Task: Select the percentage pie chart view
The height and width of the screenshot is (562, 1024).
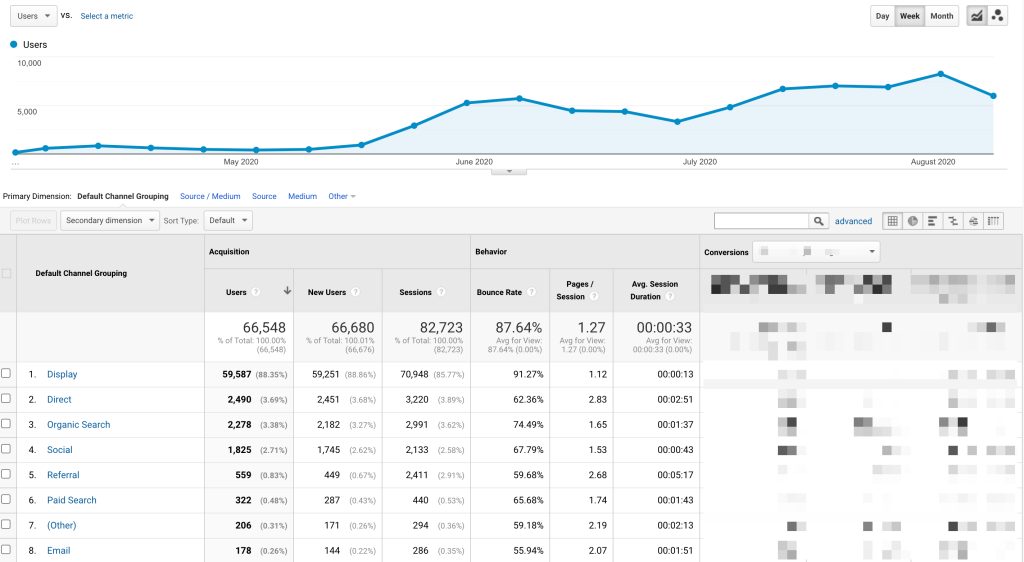Action: (x=912, y=221)
